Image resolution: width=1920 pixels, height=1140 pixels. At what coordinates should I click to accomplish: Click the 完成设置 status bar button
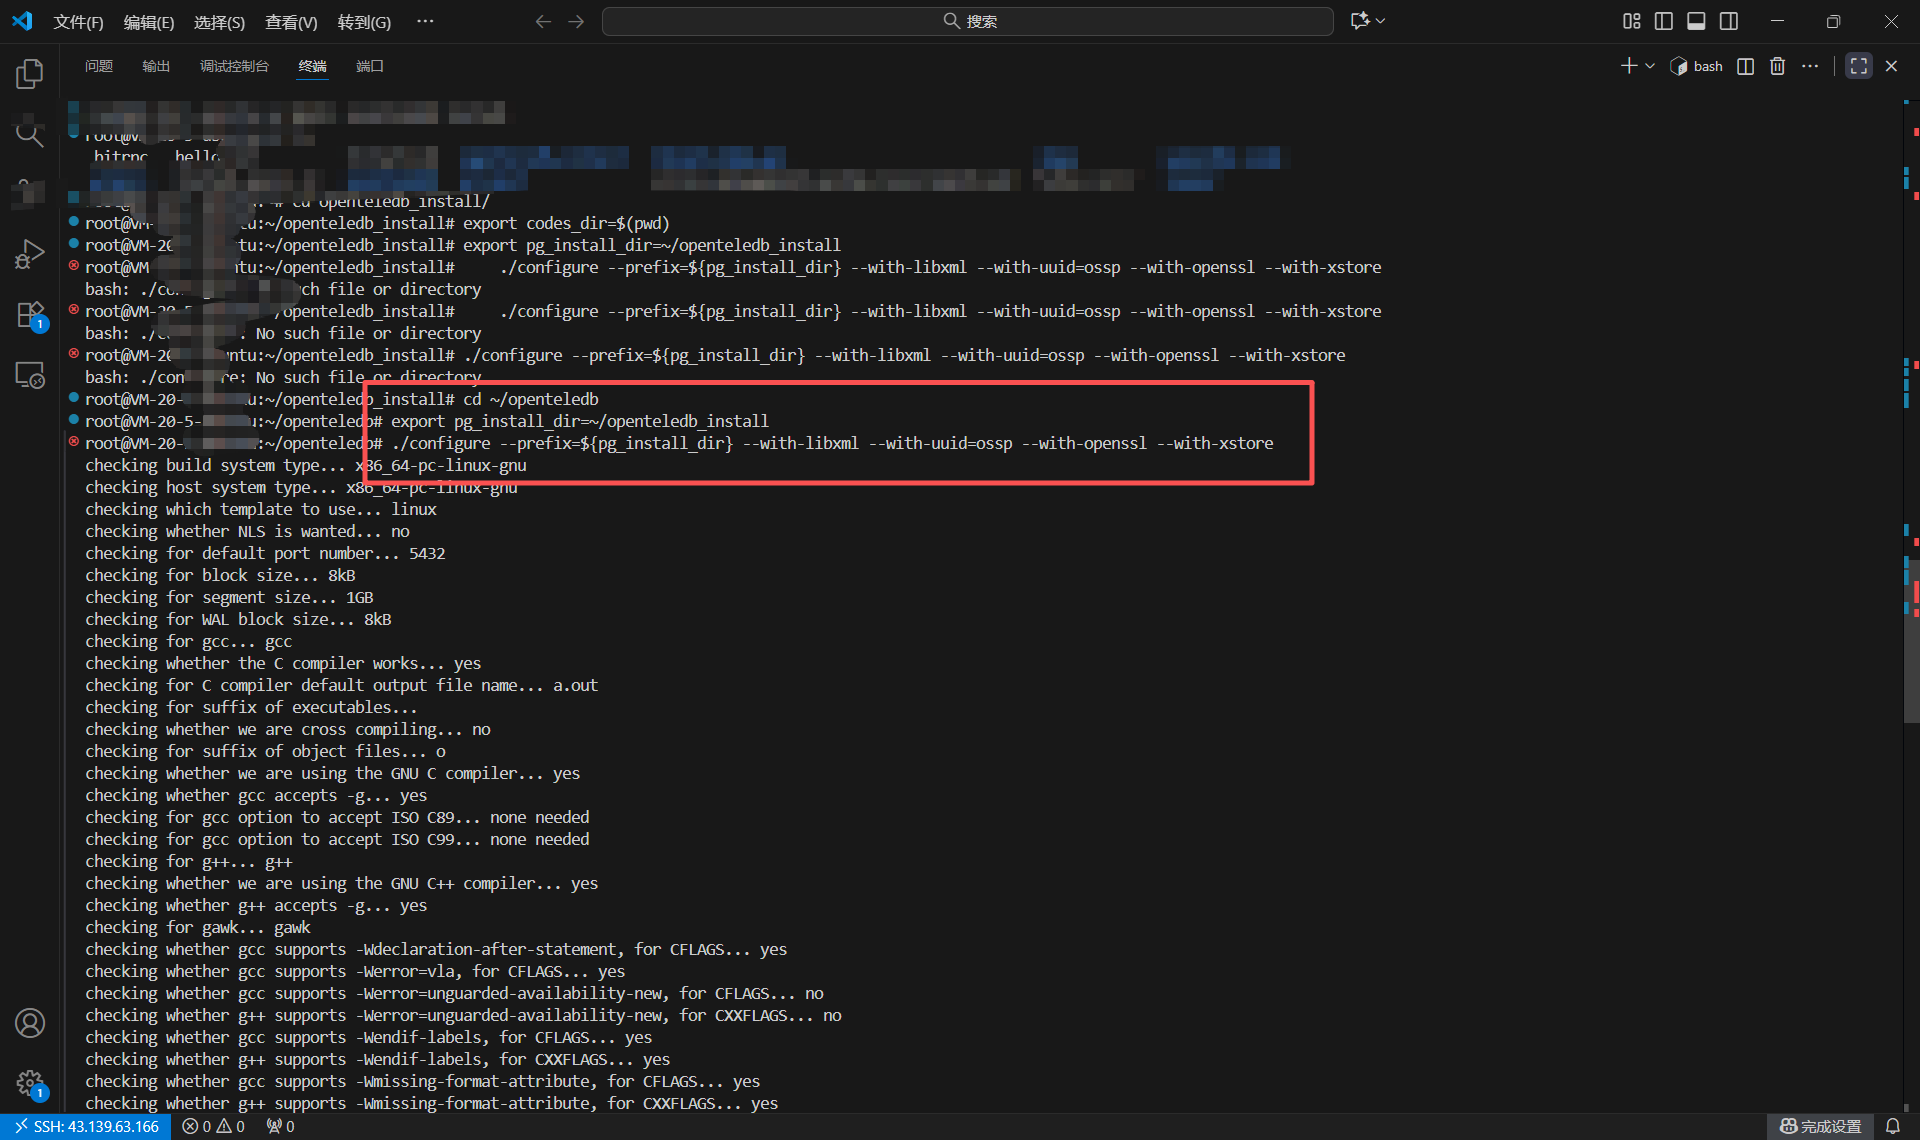click(x=1820, y=1126)
